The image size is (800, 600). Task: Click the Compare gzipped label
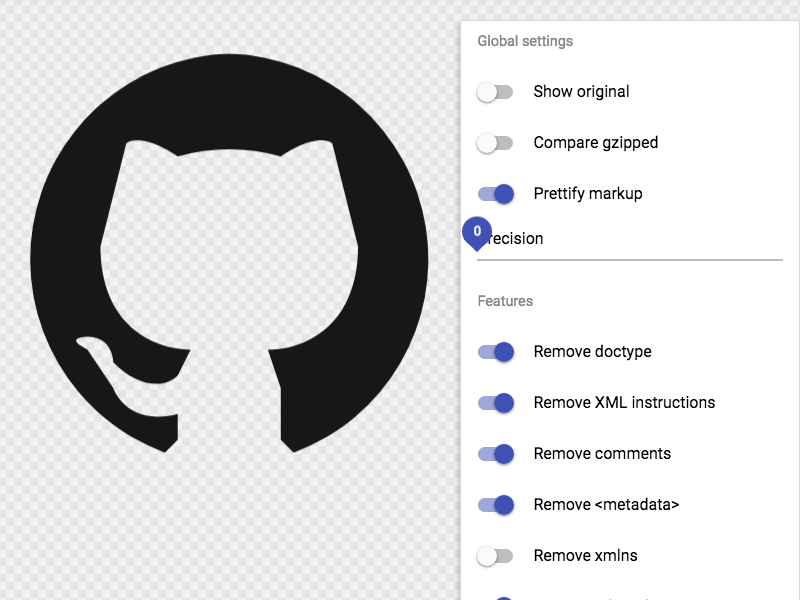click(594, 142)
